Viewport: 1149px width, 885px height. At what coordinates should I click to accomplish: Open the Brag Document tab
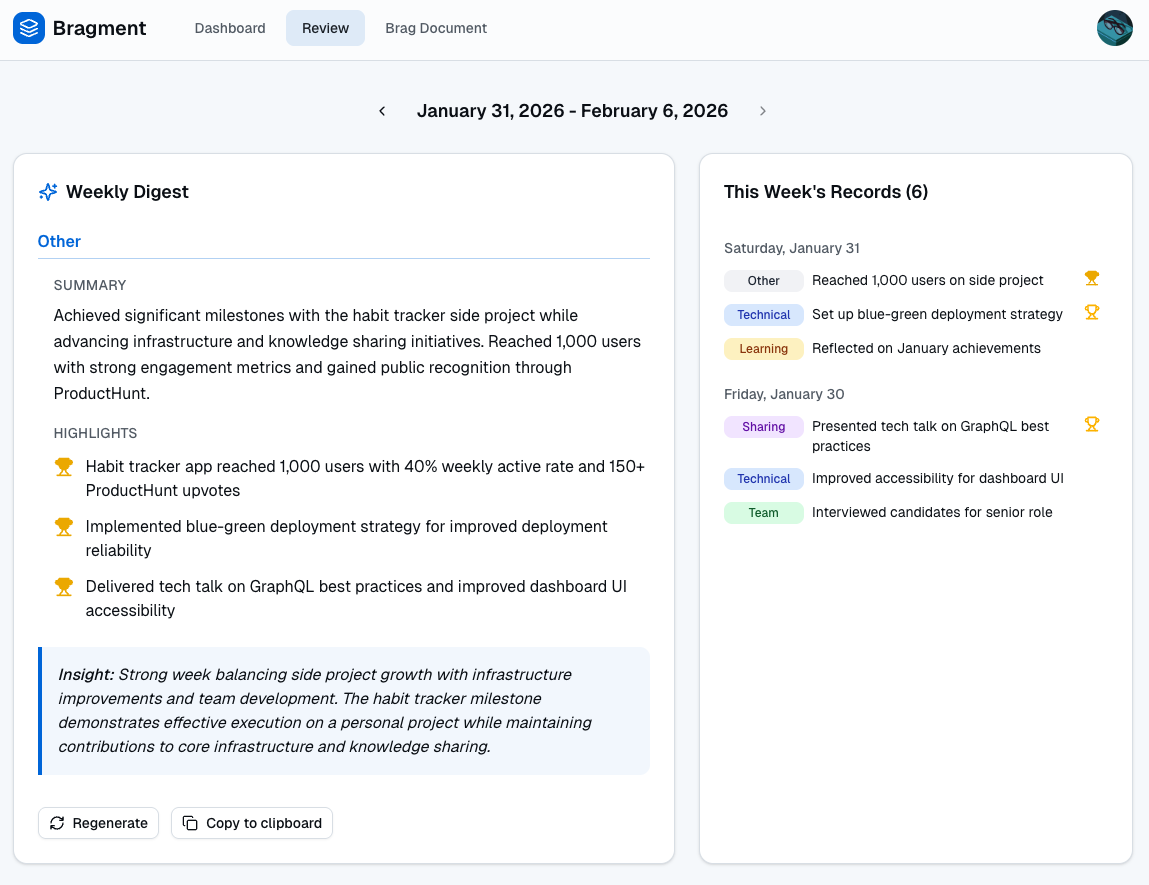(436, 28)
